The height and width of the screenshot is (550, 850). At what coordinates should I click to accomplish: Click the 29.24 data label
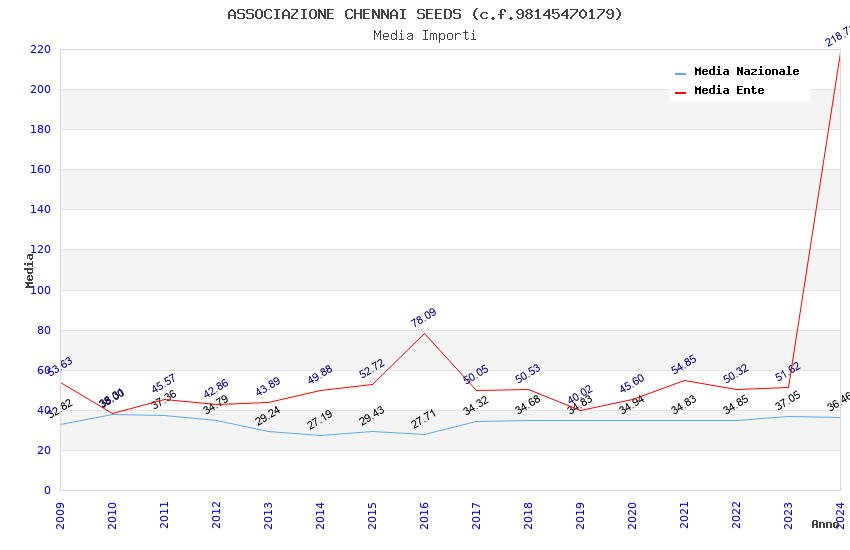268,416
